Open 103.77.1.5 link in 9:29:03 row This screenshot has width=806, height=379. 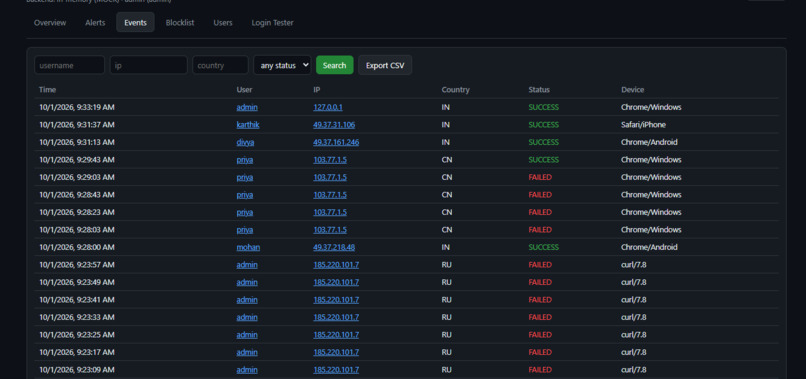click(330, 177)
